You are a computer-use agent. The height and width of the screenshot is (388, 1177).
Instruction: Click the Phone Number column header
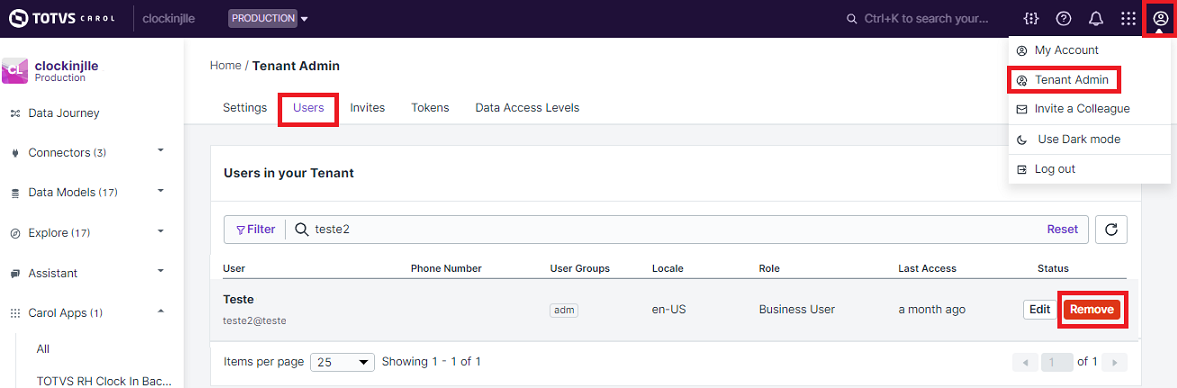pos(446,269)
